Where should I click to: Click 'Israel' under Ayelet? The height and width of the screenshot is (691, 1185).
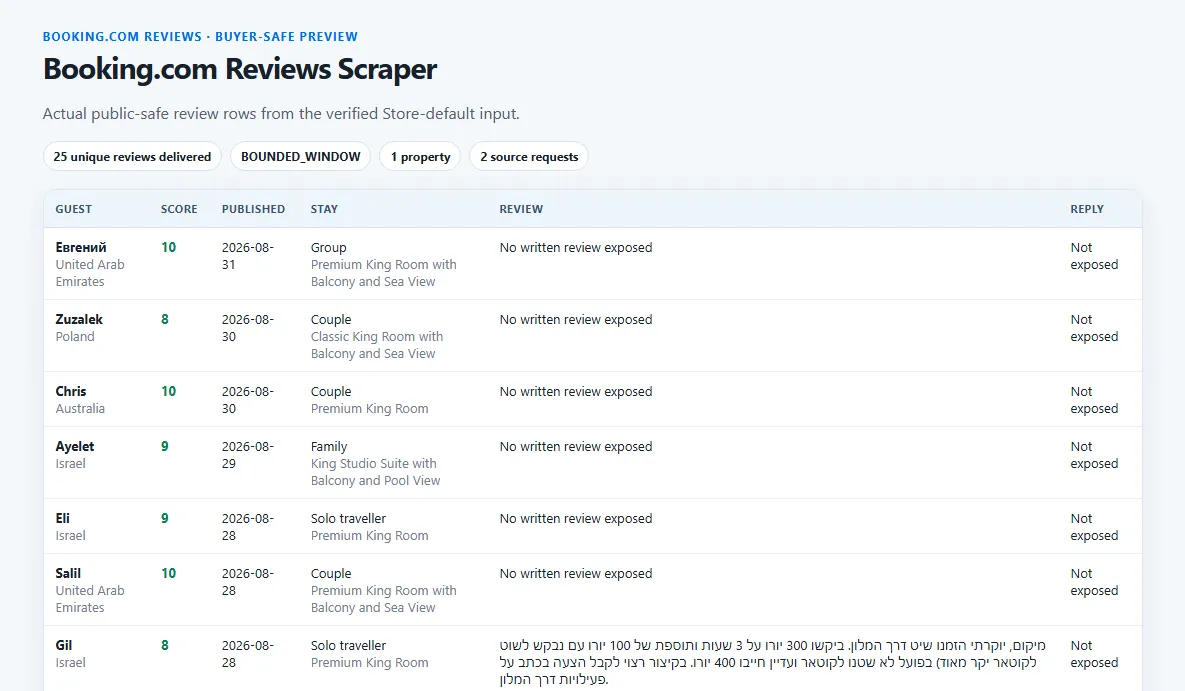point(70,463)
